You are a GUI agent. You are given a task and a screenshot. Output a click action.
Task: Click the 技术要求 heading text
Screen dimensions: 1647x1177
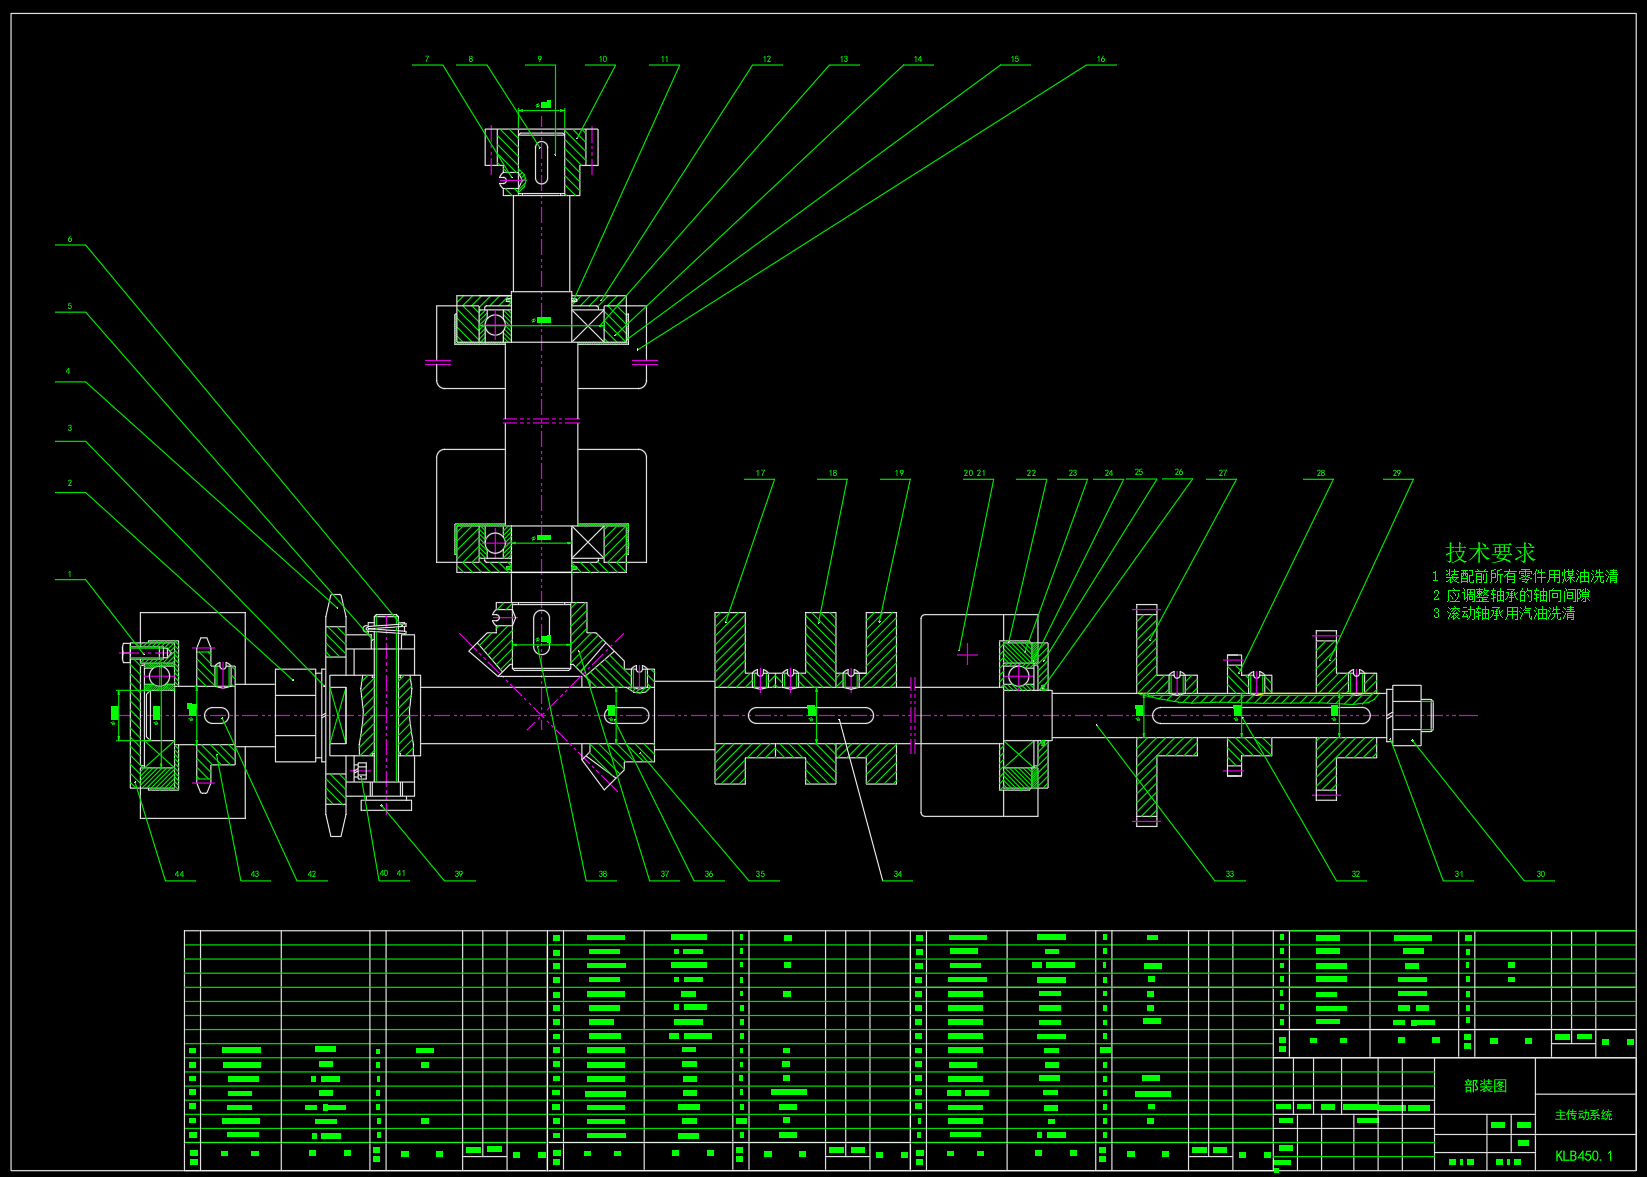click(x=1489, y=552)
